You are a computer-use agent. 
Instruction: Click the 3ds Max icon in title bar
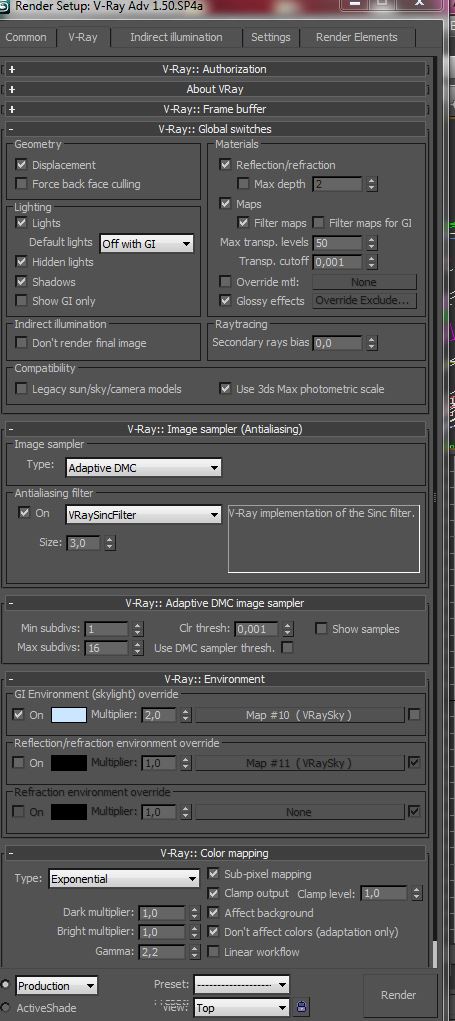click(x=5, y=5)
